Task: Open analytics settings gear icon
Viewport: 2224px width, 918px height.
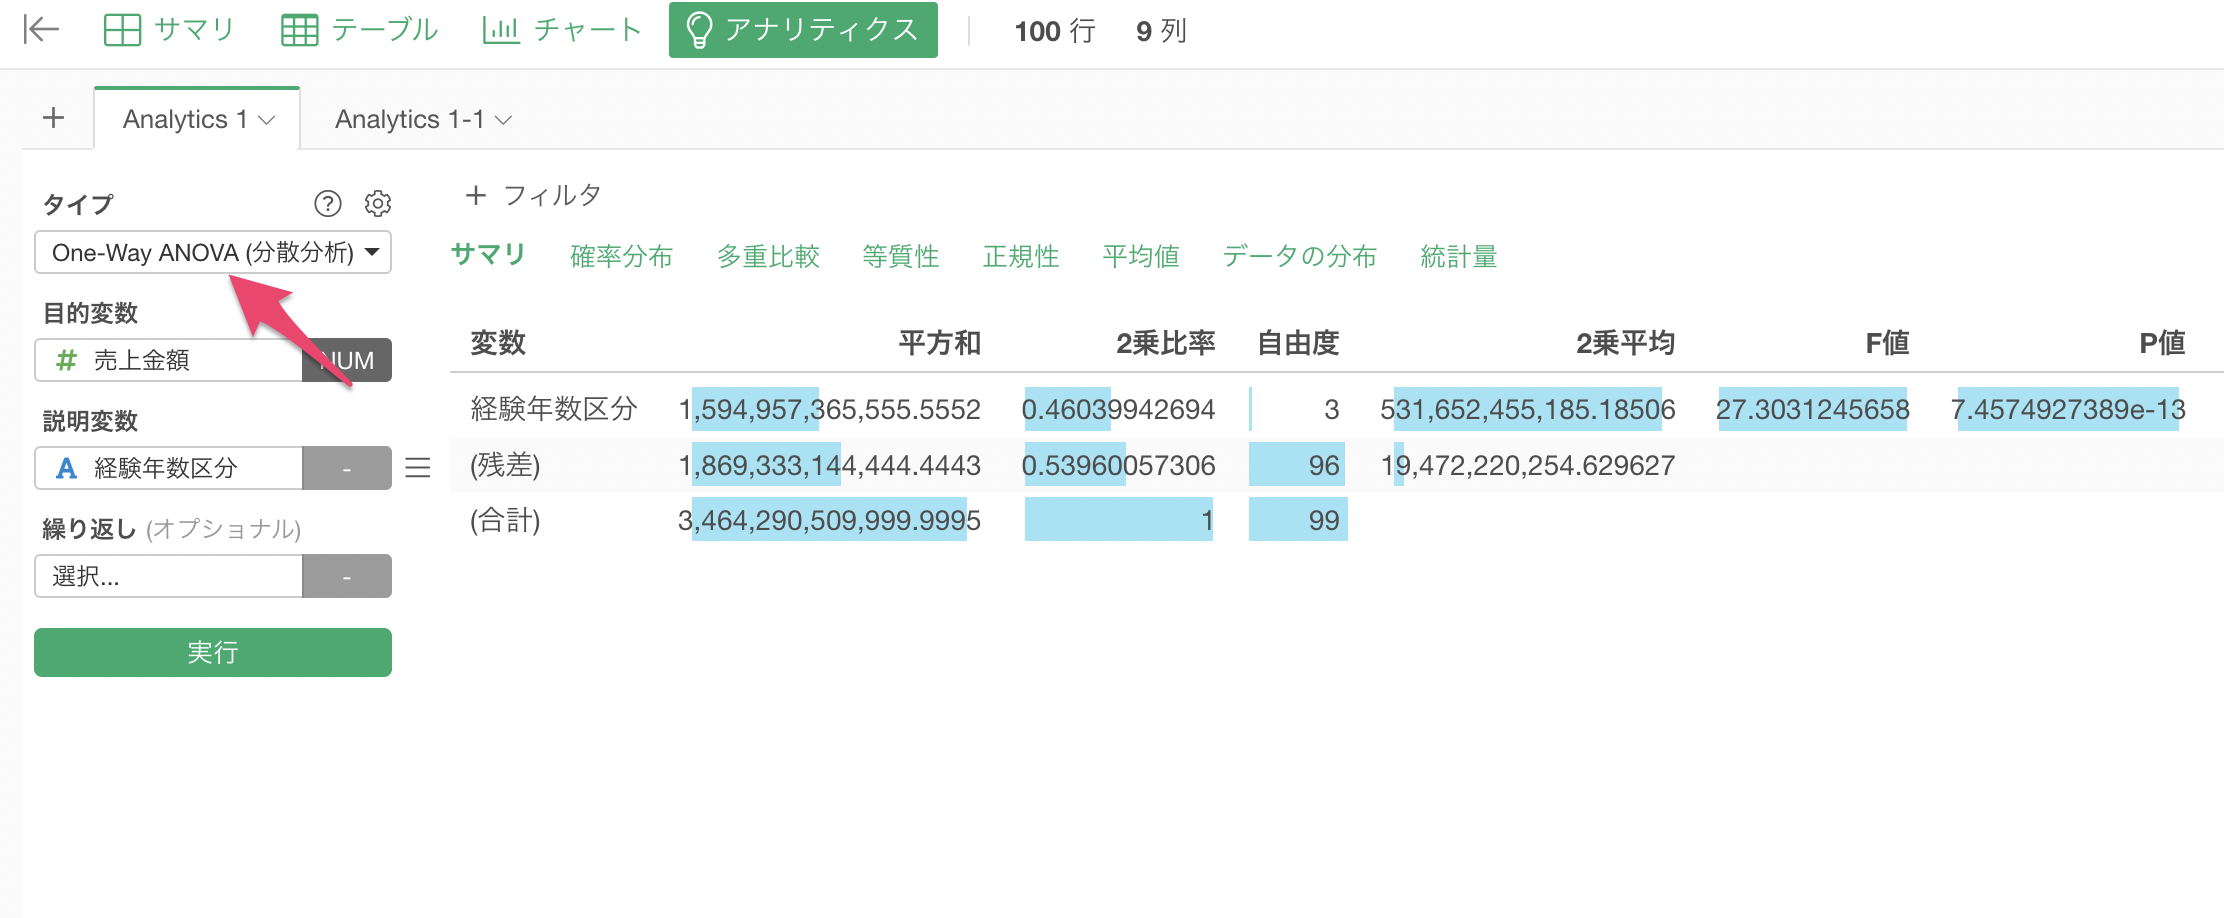Action: point(377,204)
